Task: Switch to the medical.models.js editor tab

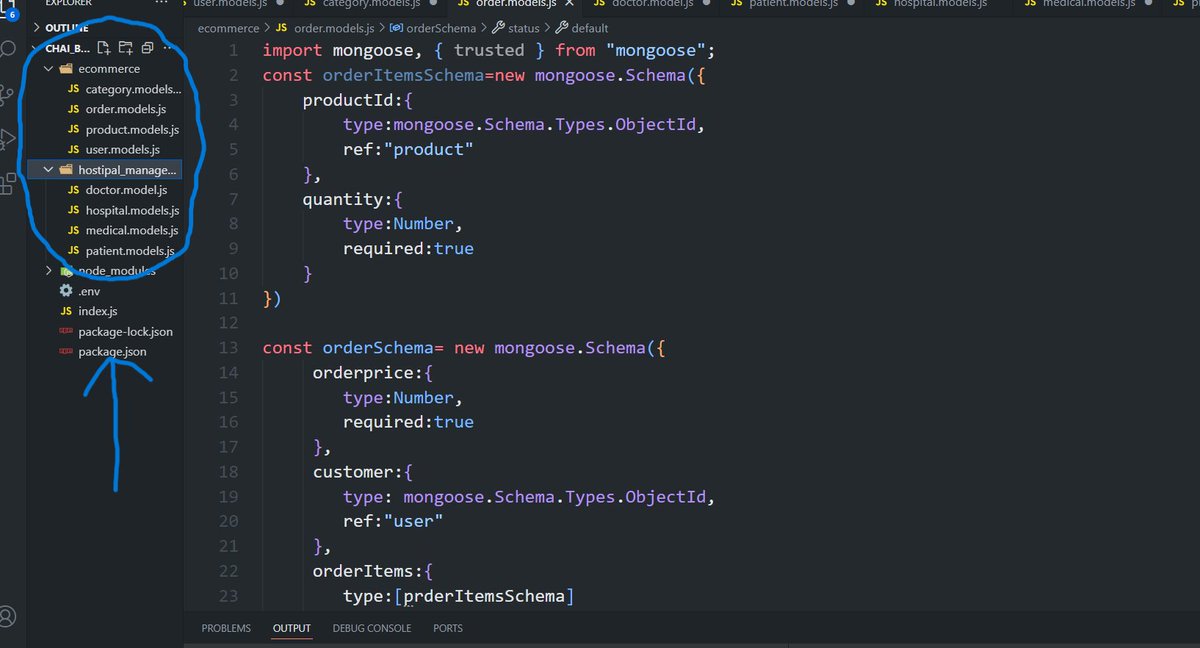Action: [x=1088, y=4]
